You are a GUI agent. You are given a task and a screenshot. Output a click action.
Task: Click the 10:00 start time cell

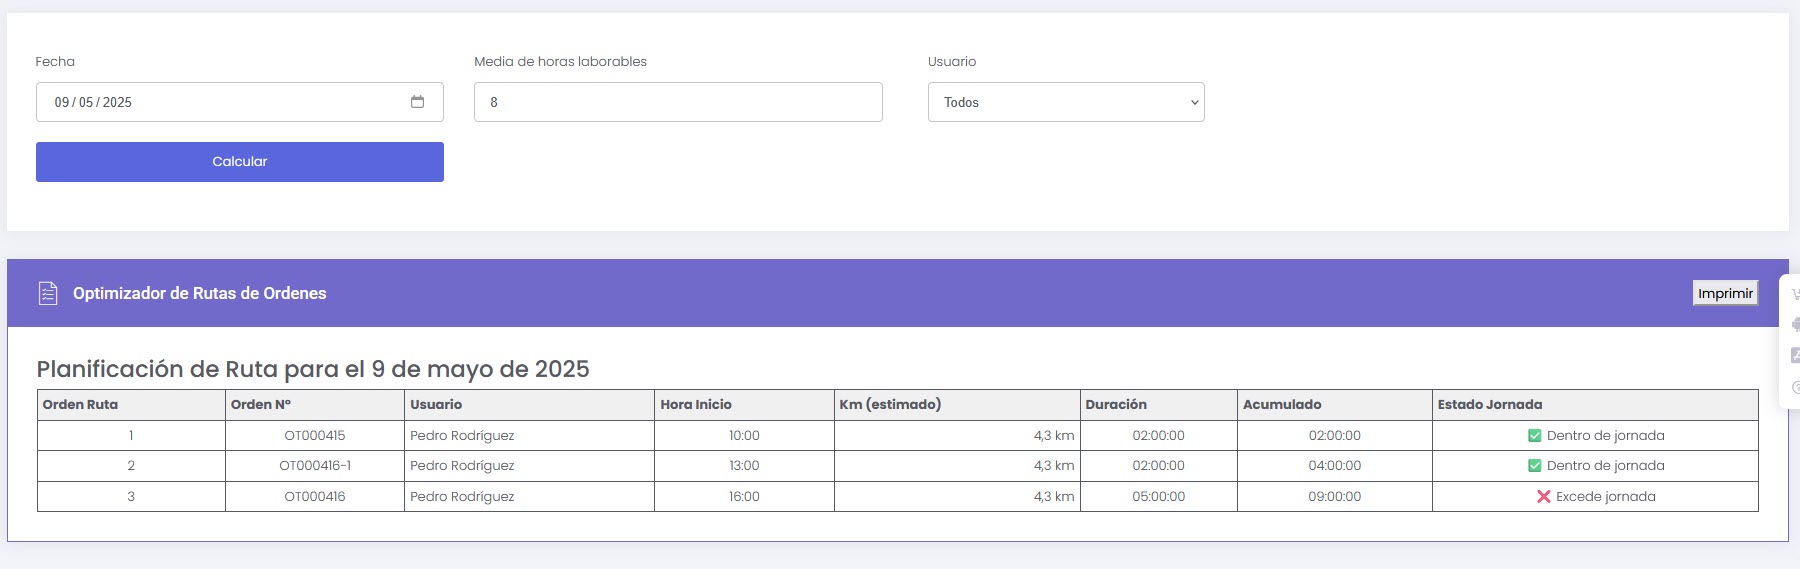click(x=745, y=436)
